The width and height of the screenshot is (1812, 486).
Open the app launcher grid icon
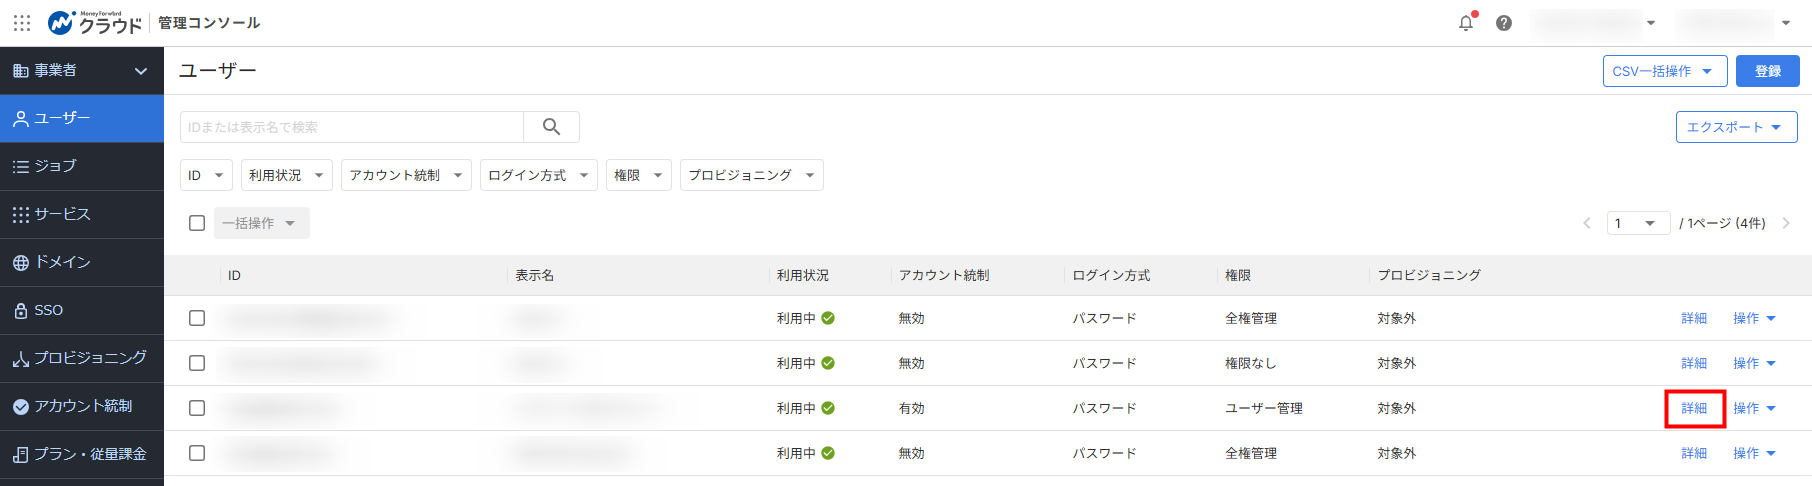pyautogui.click(x=22, y=22)
